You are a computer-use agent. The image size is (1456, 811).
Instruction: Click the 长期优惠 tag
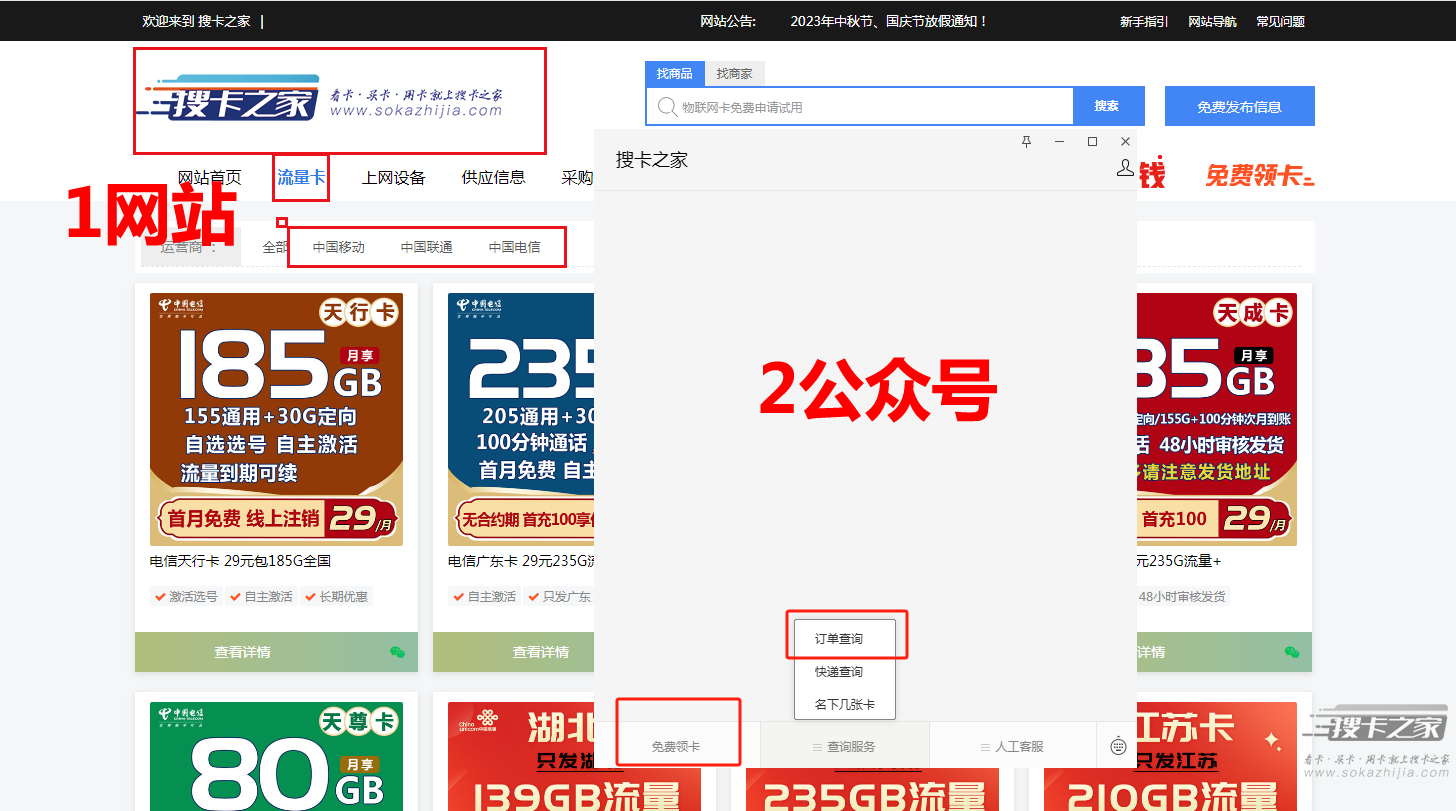(336, 596)
